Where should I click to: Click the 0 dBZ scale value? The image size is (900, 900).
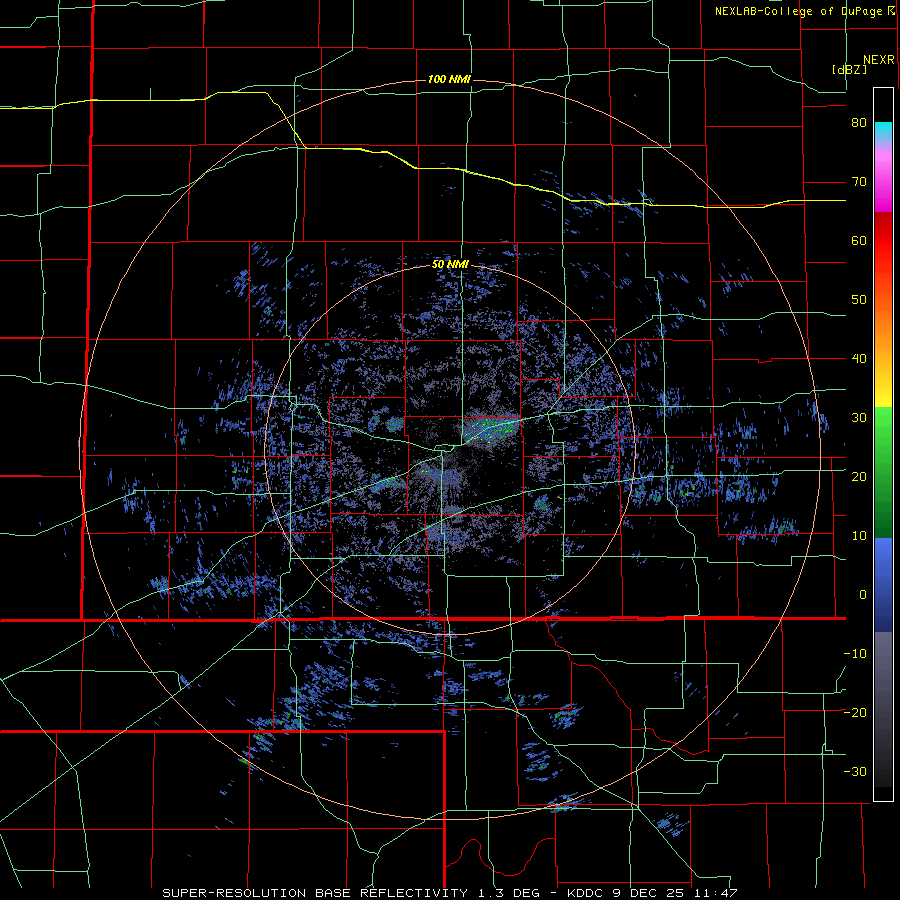[x=863, y=595]
